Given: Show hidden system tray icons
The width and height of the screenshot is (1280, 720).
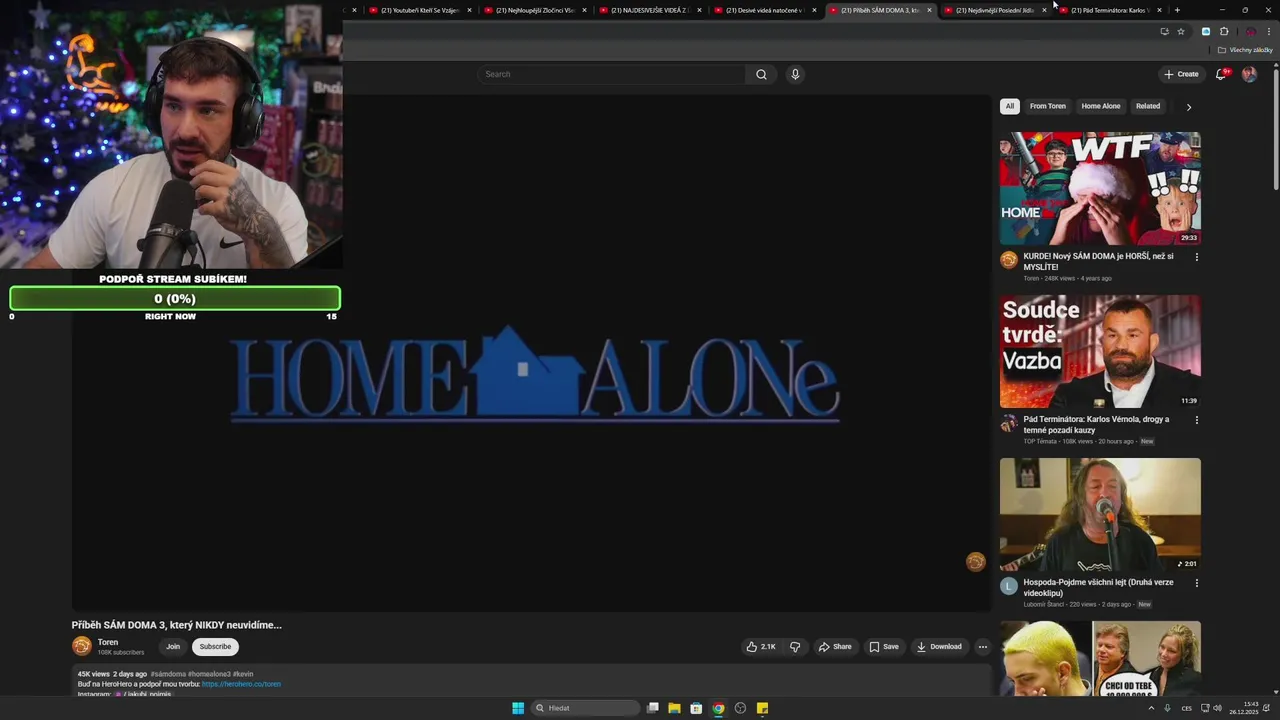Looking at the screenshot, I should pyautogui.click(x=1151, y=708).
